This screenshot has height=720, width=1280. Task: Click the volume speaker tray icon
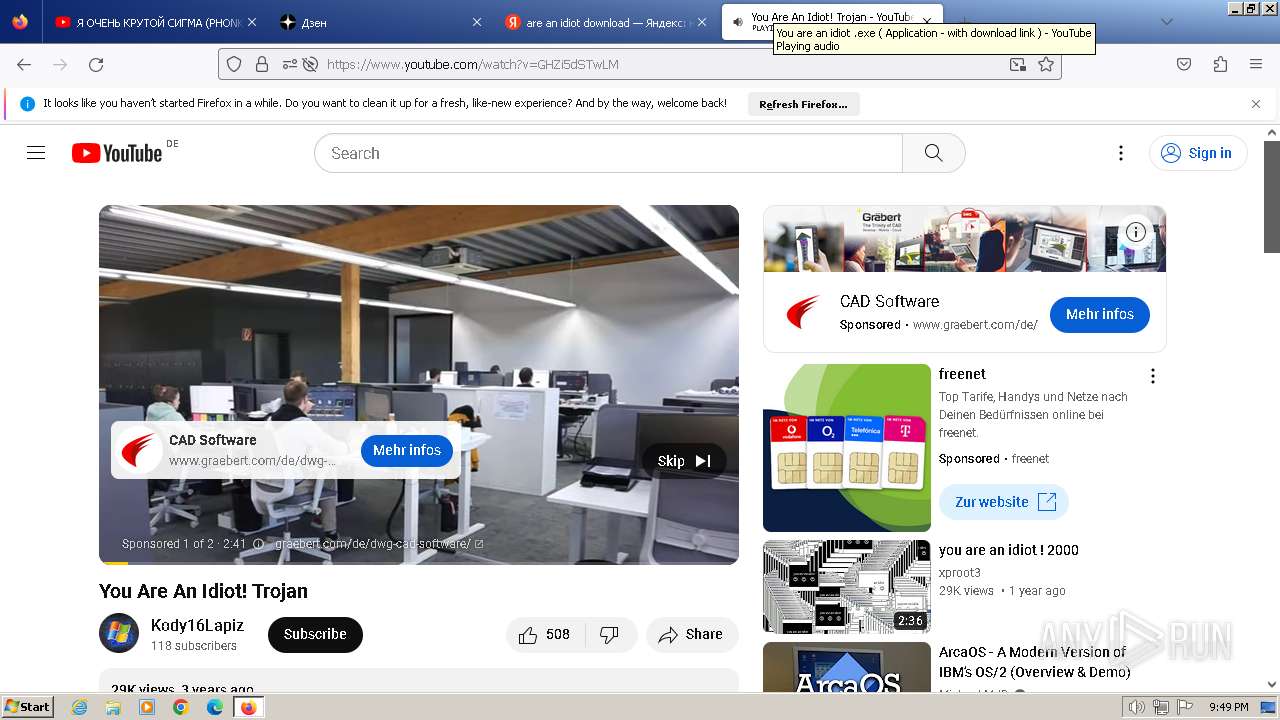[x=1137, y=707]
